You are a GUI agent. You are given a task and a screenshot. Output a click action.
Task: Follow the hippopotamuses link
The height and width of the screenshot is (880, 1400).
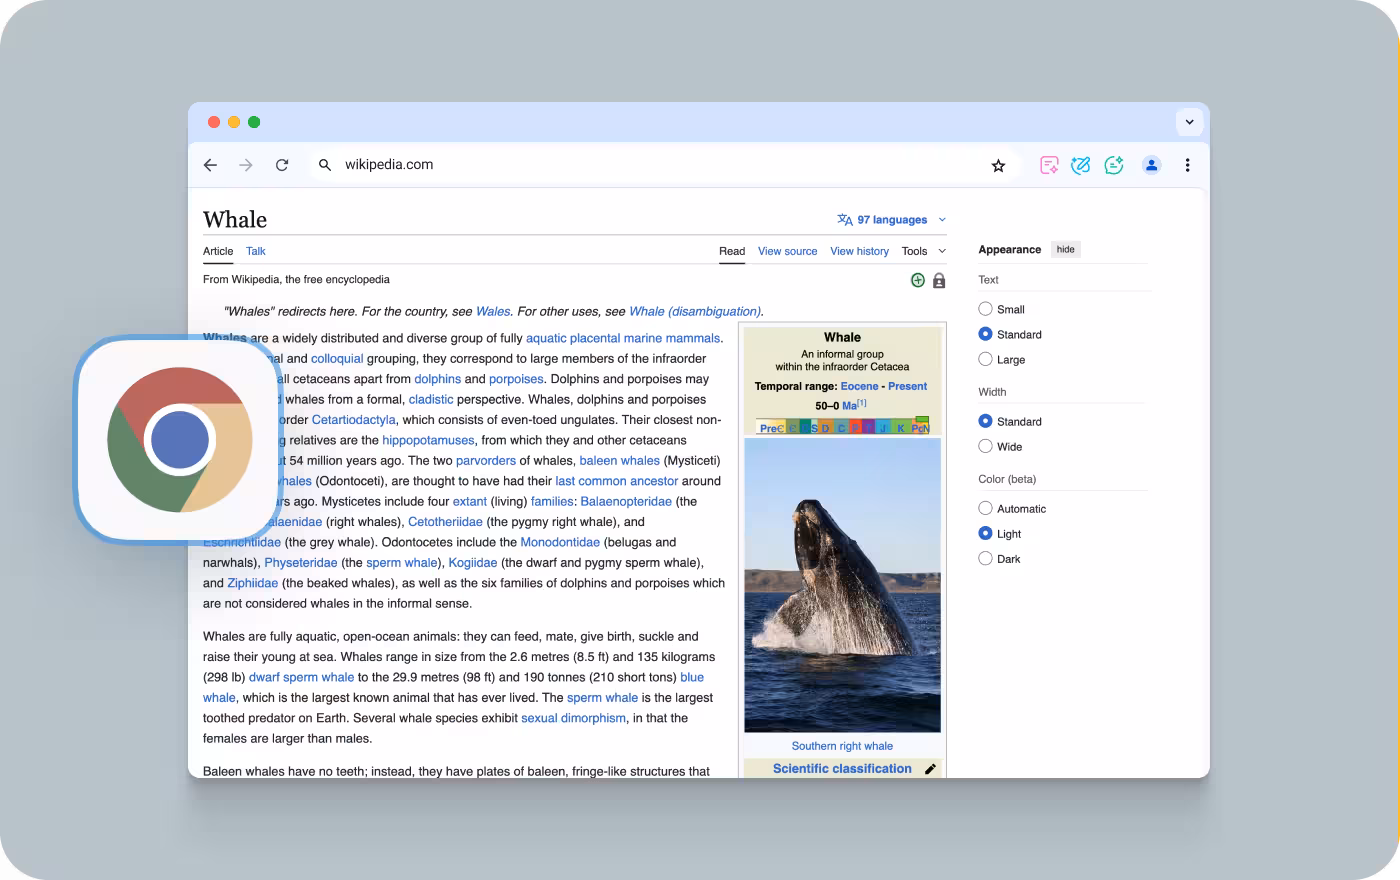click(x=428, y=440)
